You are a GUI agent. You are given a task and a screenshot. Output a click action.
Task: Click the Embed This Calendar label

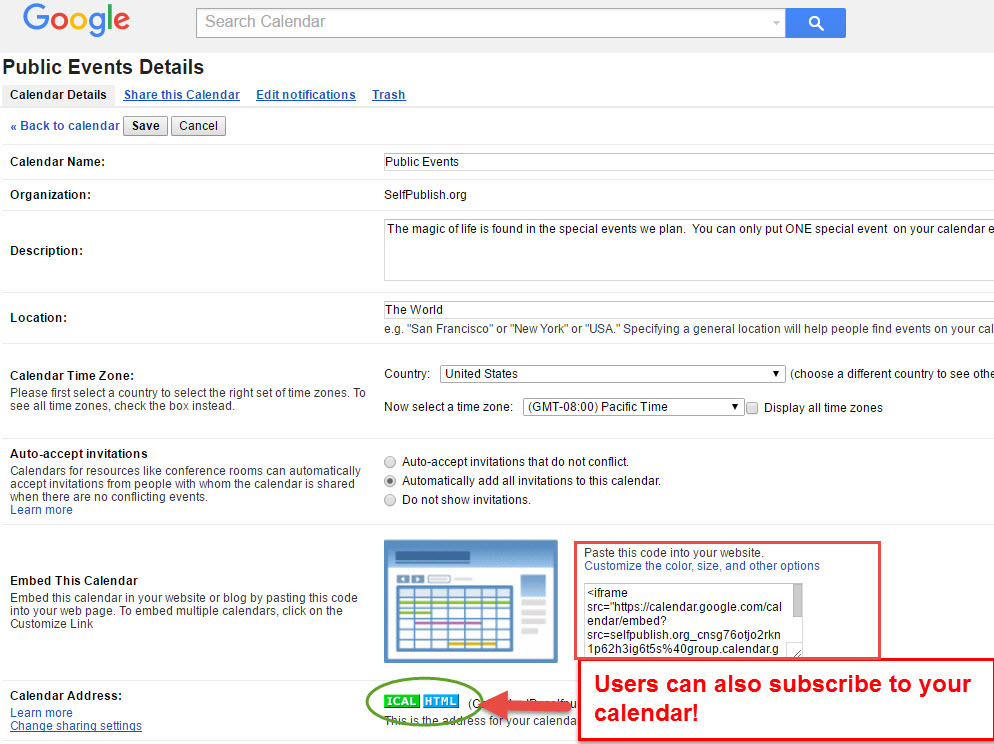point(74,581)
